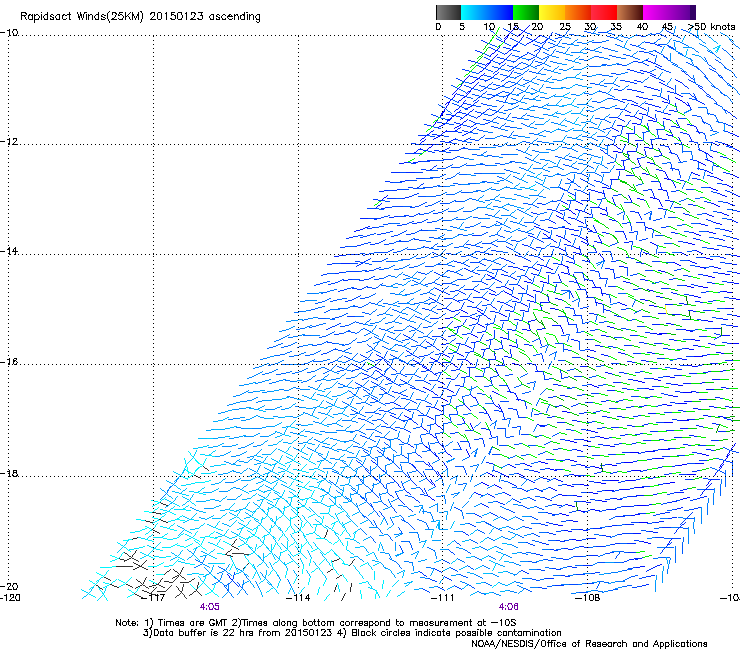
Task: Click the '-114' longitude axis label
Action: tap(298, 598)
